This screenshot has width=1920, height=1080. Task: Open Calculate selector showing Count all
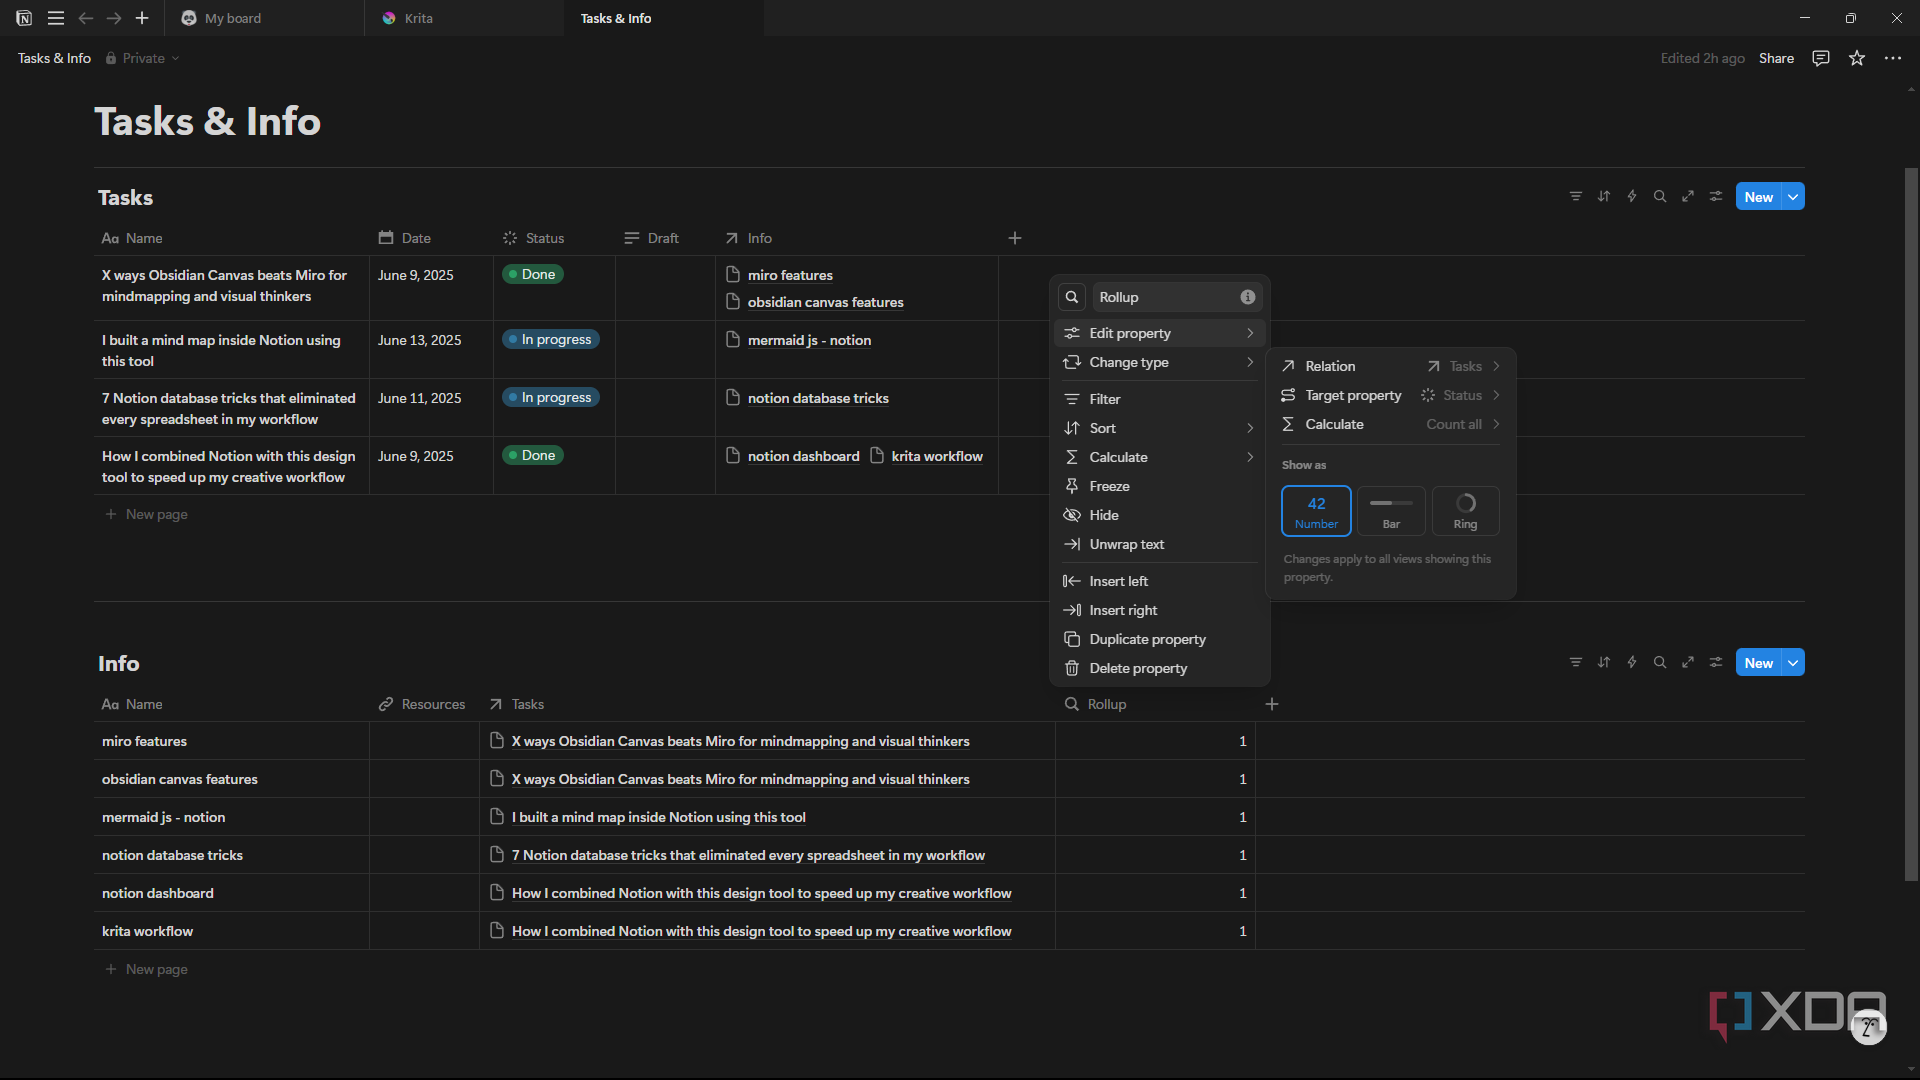[x=1391, y=424]
